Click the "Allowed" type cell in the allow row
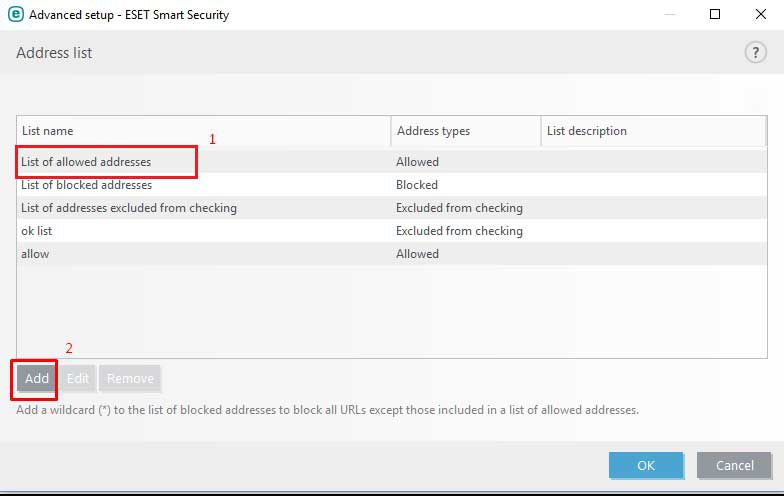The image size is (784, 496). [x=417, y=254]
